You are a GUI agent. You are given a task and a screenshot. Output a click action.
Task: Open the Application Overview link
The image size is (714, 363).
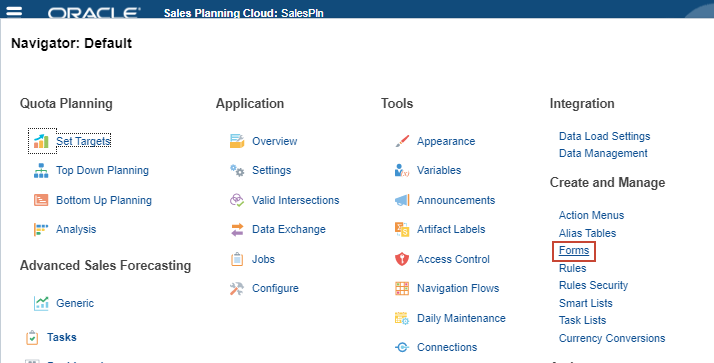point(275,141)
